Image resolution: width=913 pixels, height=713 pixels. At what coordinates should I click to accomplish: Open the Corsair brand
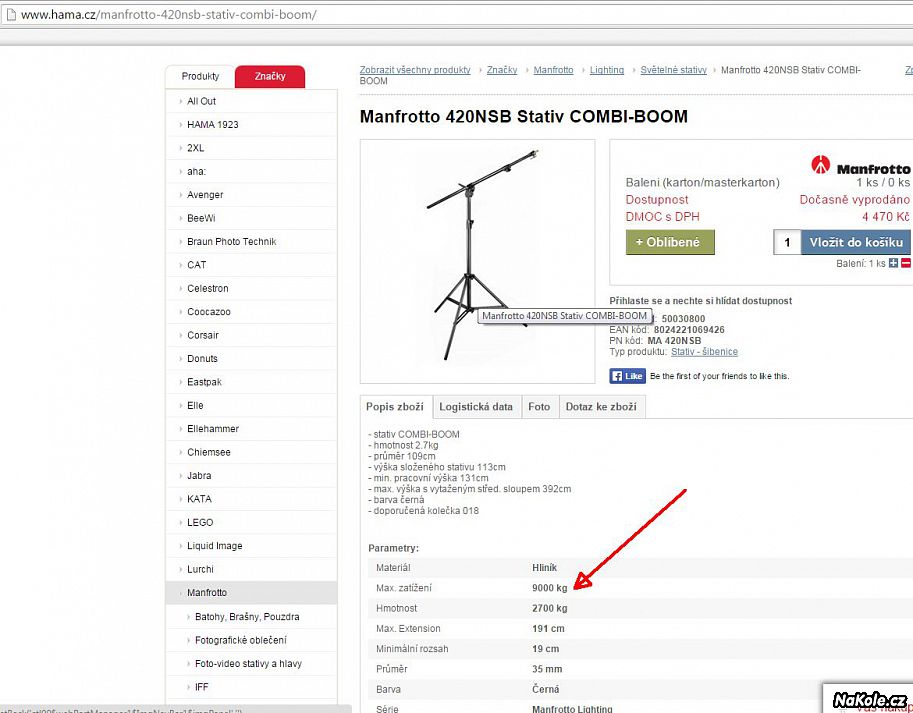click(x=203, y=335)
